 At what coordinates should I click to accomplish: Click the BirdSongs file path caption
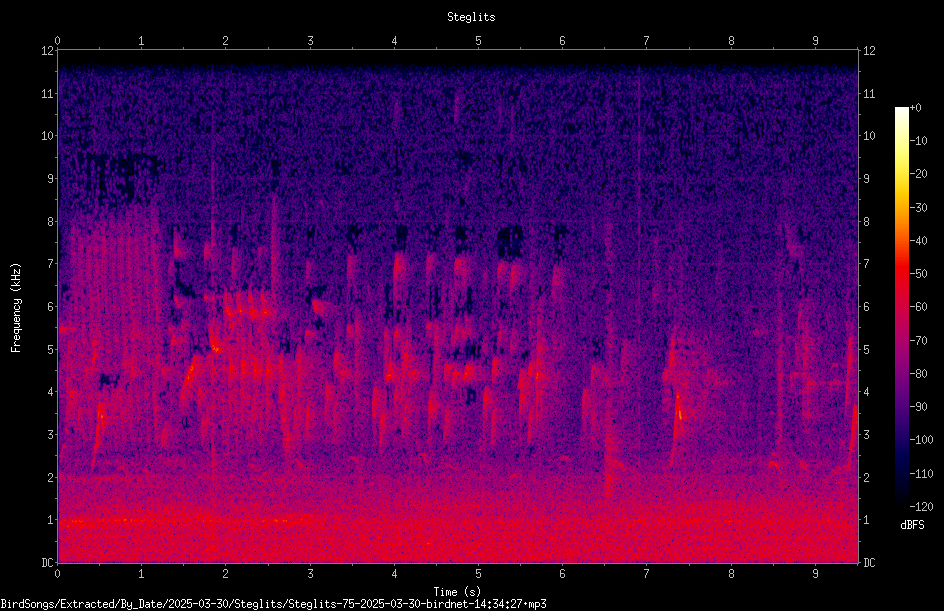[x=273, y=604]
